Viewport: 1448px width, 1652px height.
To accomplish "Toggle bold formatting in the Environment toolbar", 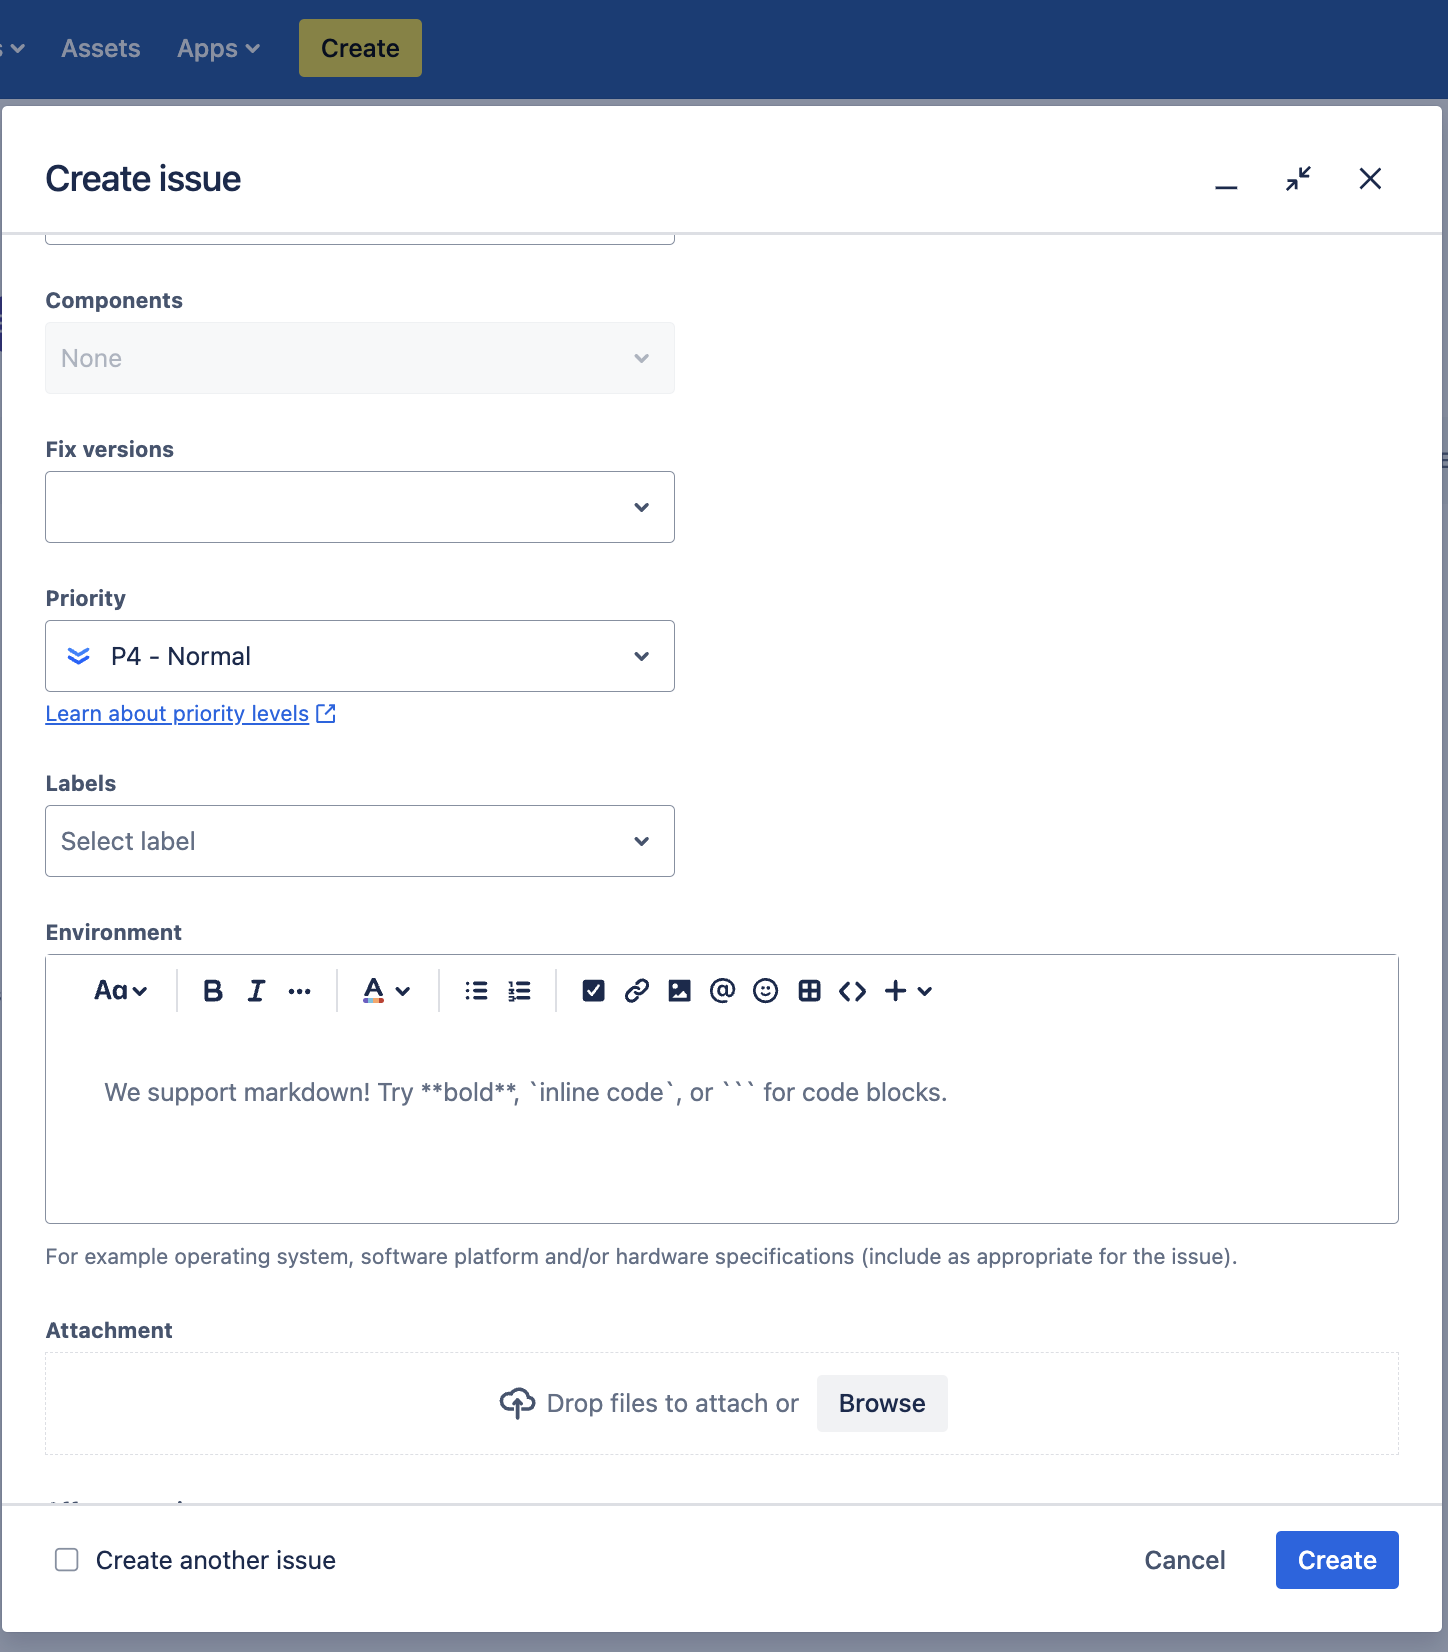I will point(212,990).
